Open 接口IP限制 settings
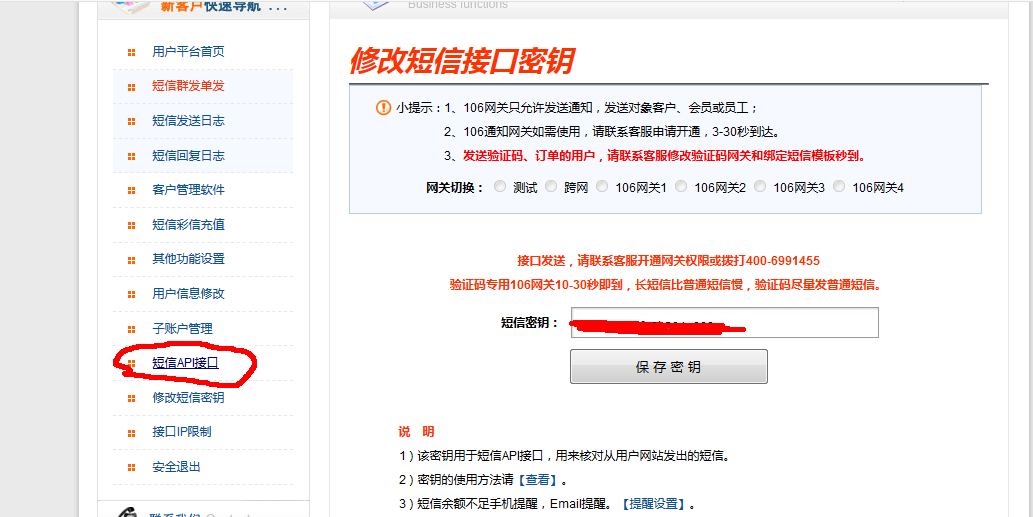The height and width of the screenshot is (517, 1033). coord(181,432)
